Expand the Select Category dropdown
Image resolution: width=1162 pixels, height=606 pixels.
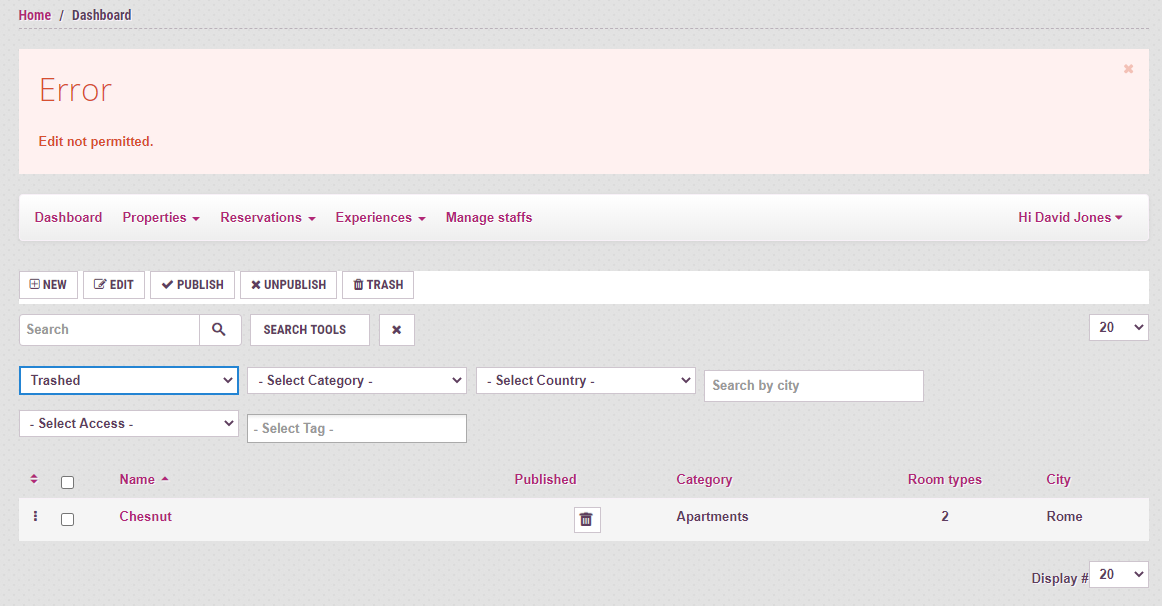pyautogui.click(x=357, y=380)
